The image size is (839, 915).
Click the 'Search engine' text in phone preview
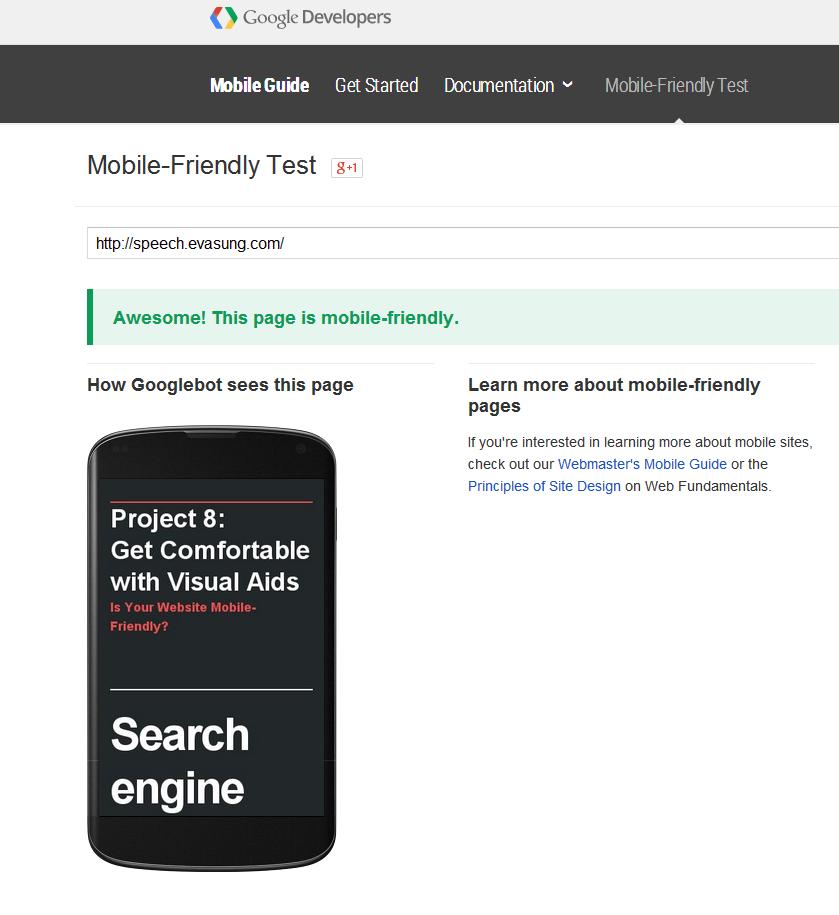(x=180, y=762)
